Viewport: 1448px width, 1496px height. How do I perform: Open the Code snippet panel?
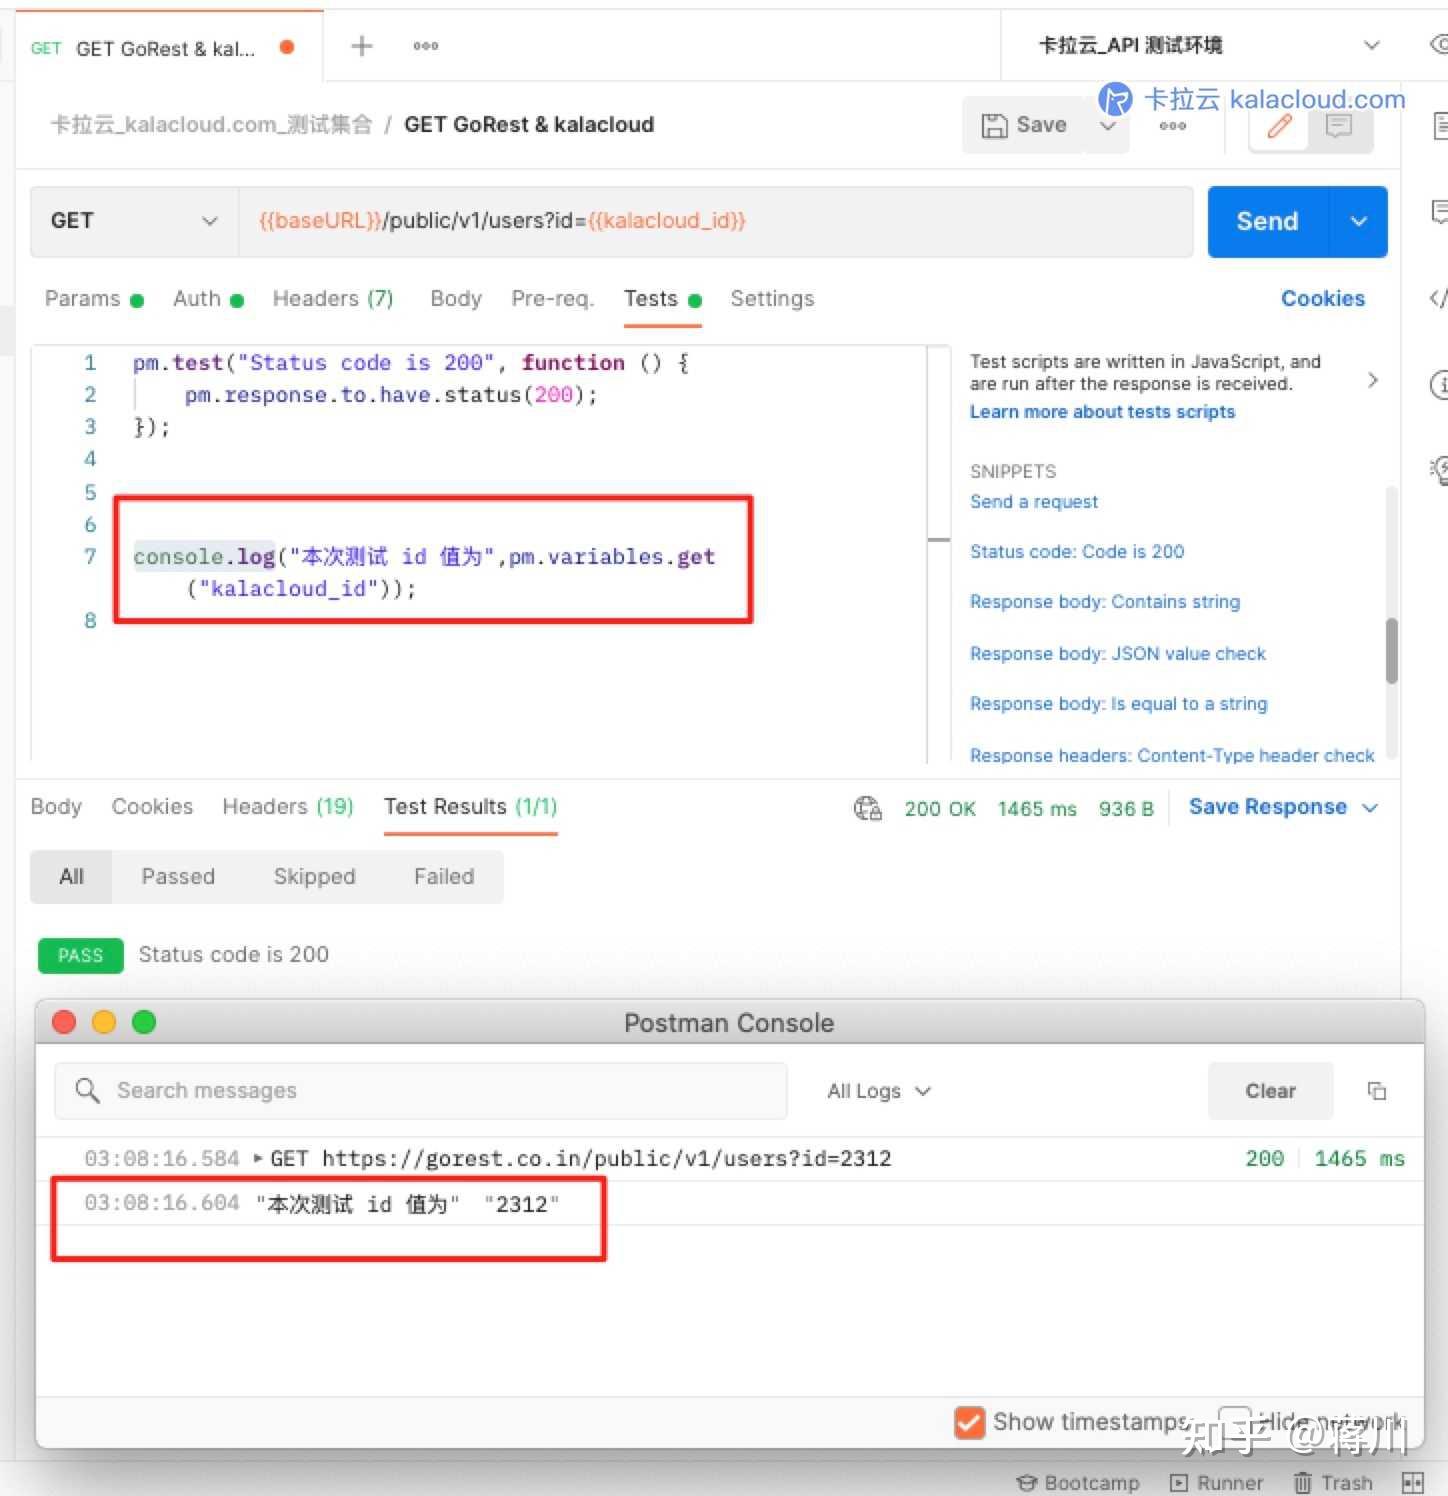[1440, 298]
